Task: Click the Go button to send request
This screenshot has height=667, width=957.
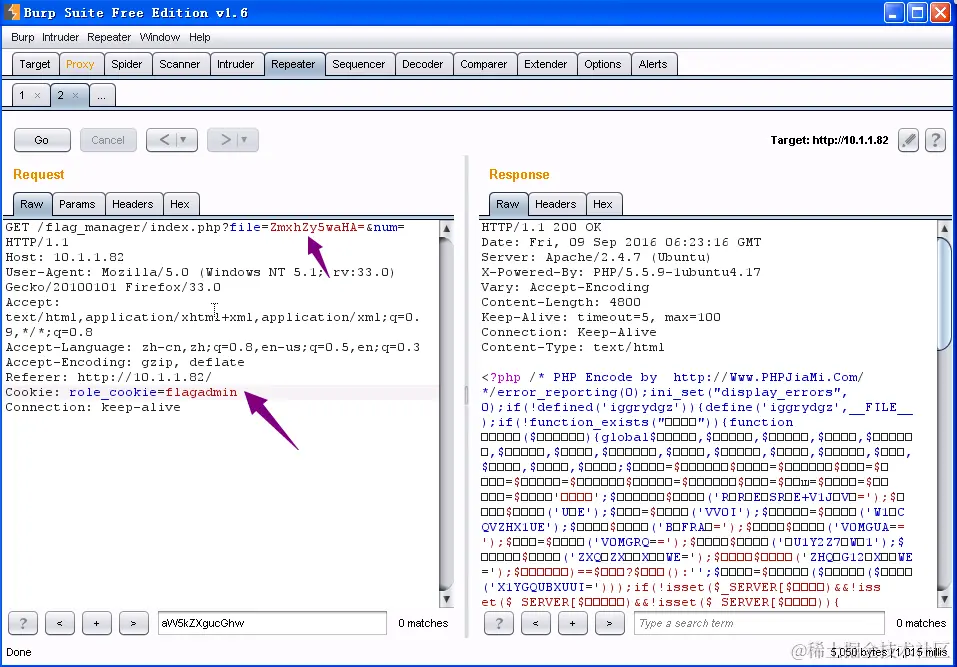Action: tap(42, 140)
